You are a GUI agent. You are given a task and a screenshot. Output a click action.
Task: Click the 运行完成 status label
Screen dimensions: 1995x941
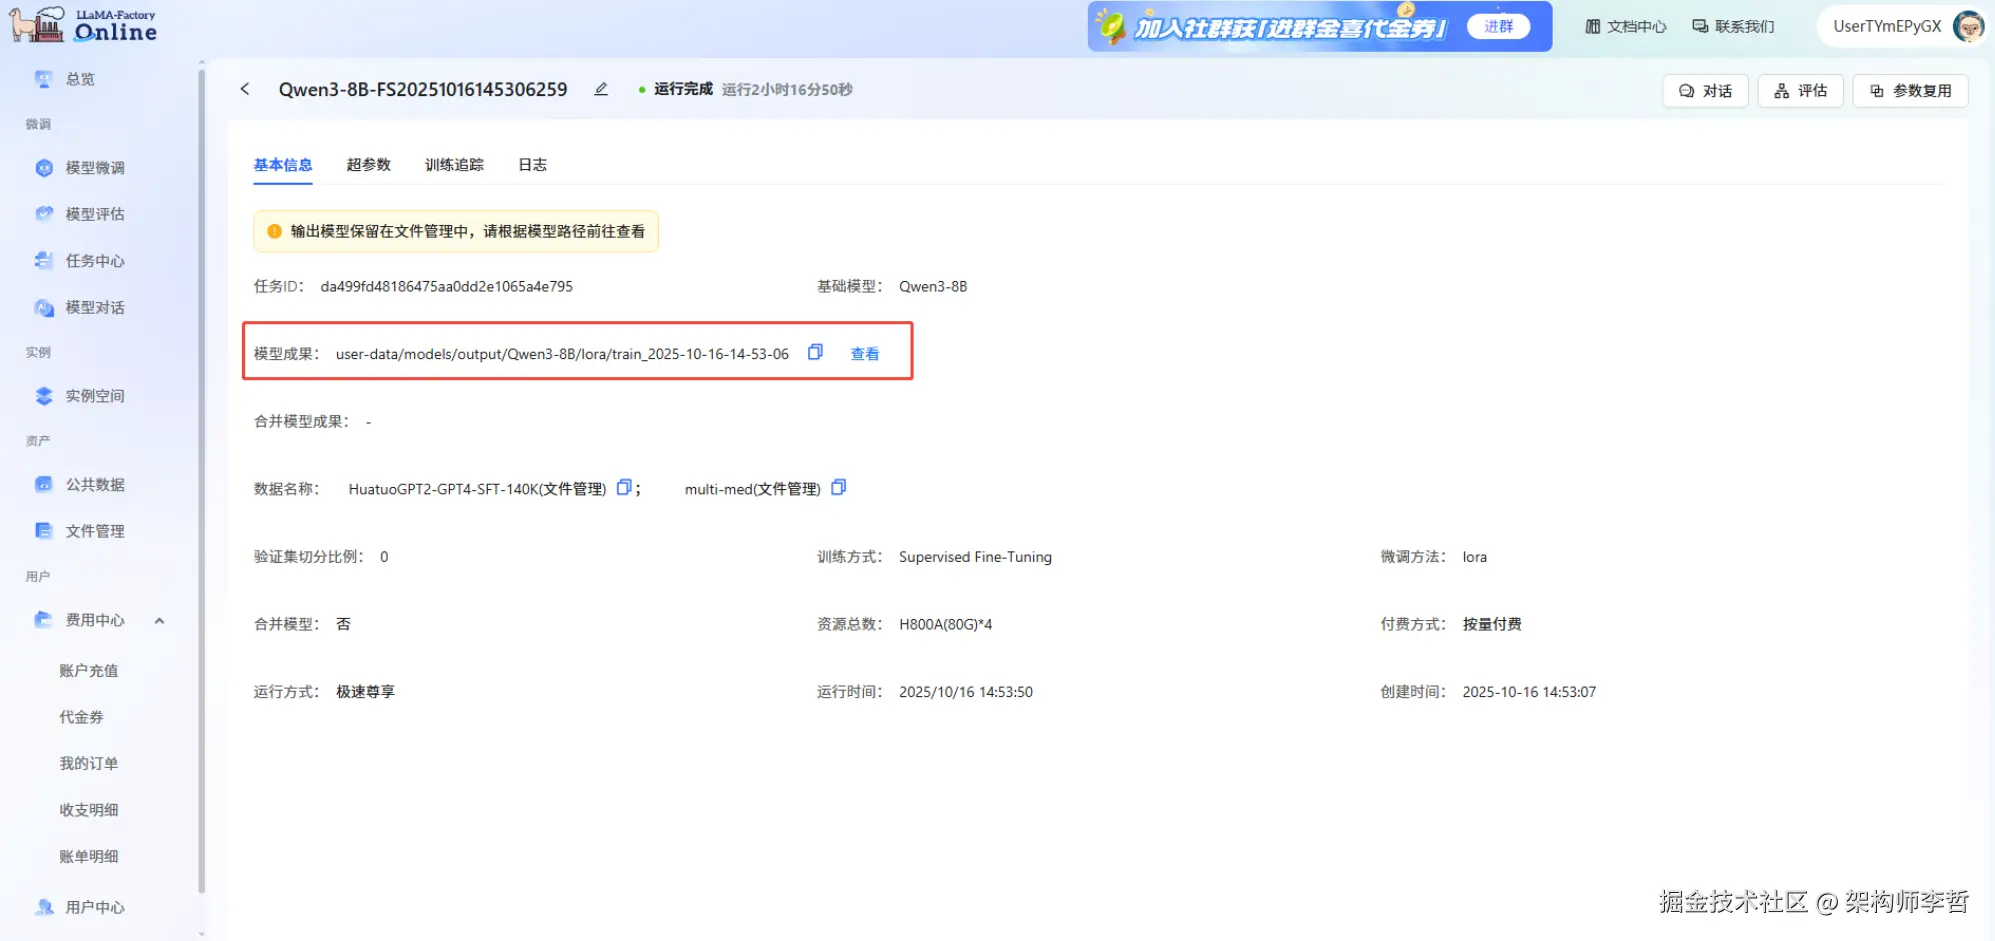683,89
